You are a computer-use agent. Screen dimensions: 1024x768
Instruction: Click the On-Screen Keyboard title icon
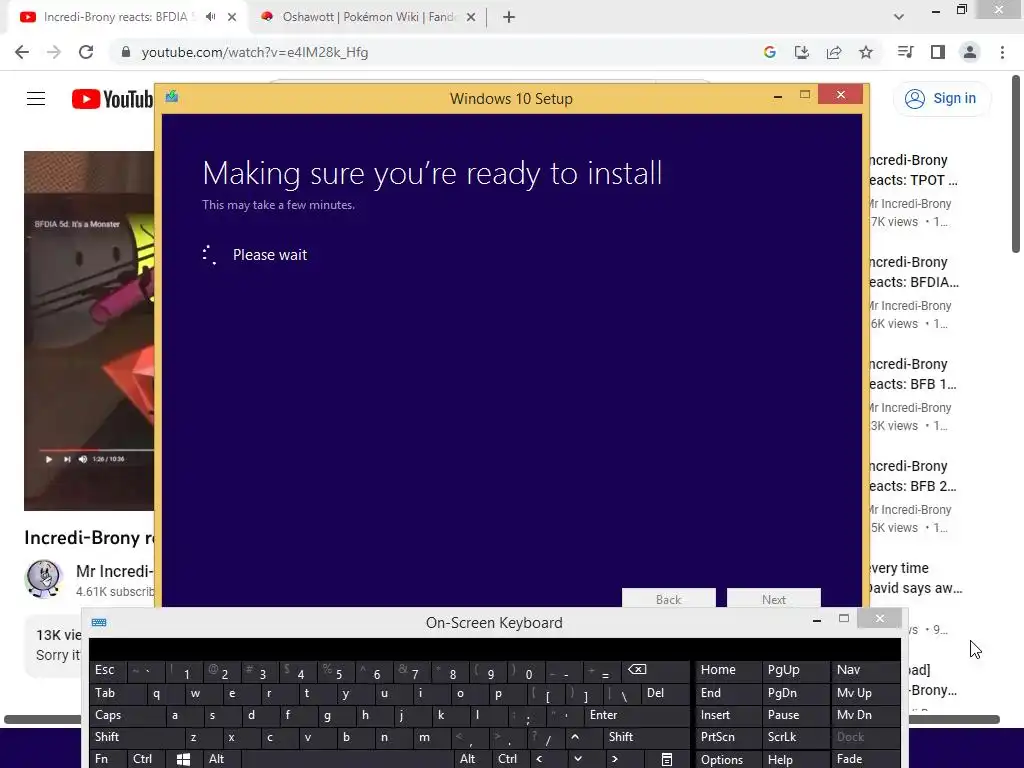[99, 622]
